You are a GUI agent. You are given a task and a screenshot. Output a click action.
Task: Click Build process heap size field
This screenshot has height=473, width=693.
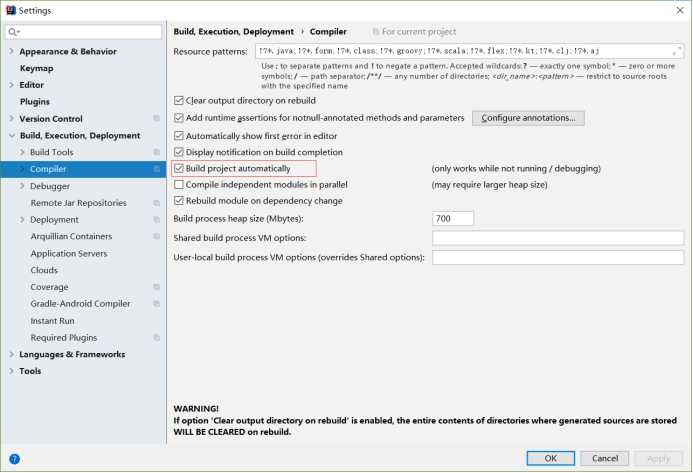(x=453, y=218)
